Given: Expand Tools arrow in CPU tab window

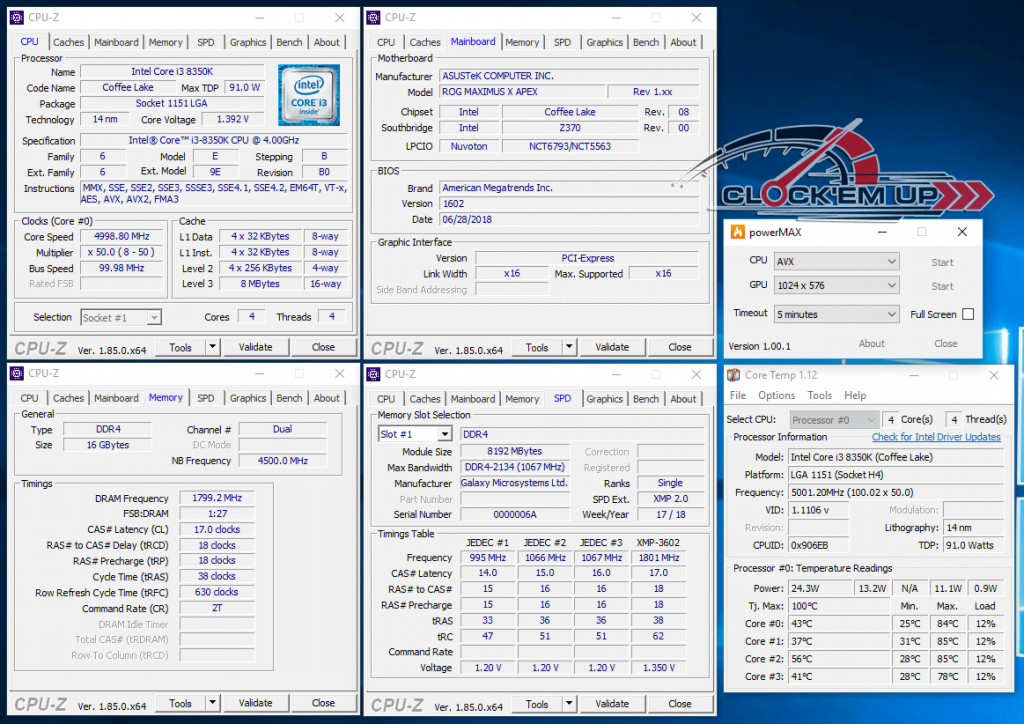Looking at the screenshot, I should [212, 347].
